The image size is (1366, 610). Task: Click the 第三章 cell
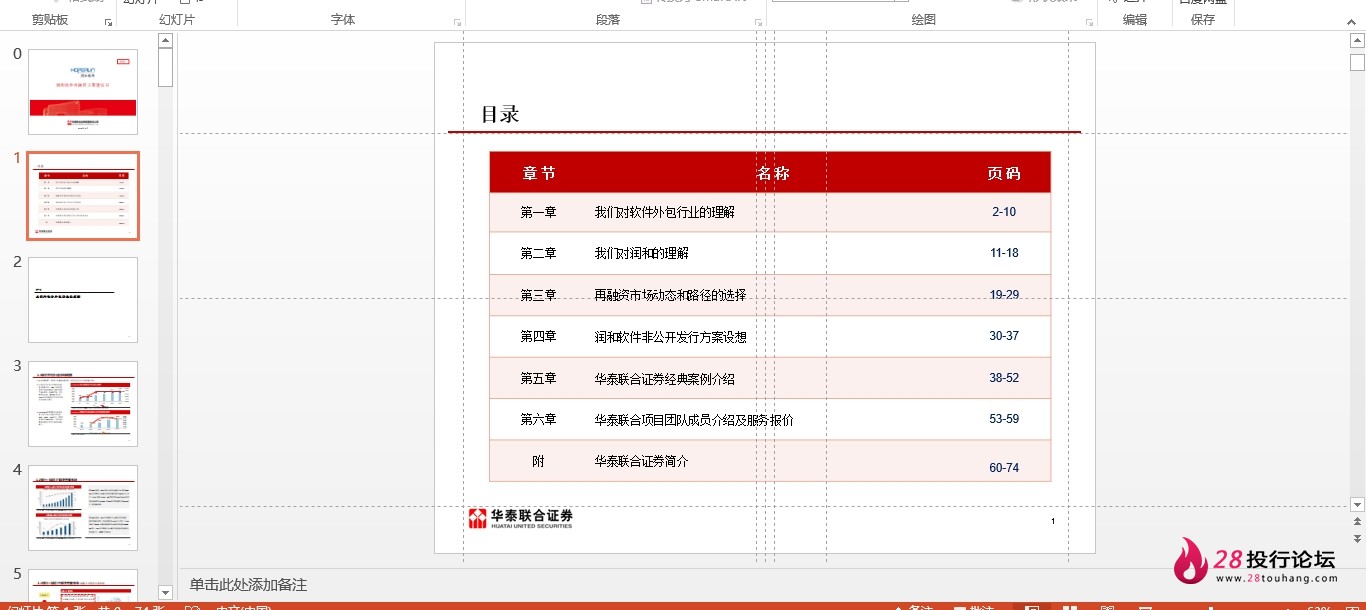pos(539,295)
